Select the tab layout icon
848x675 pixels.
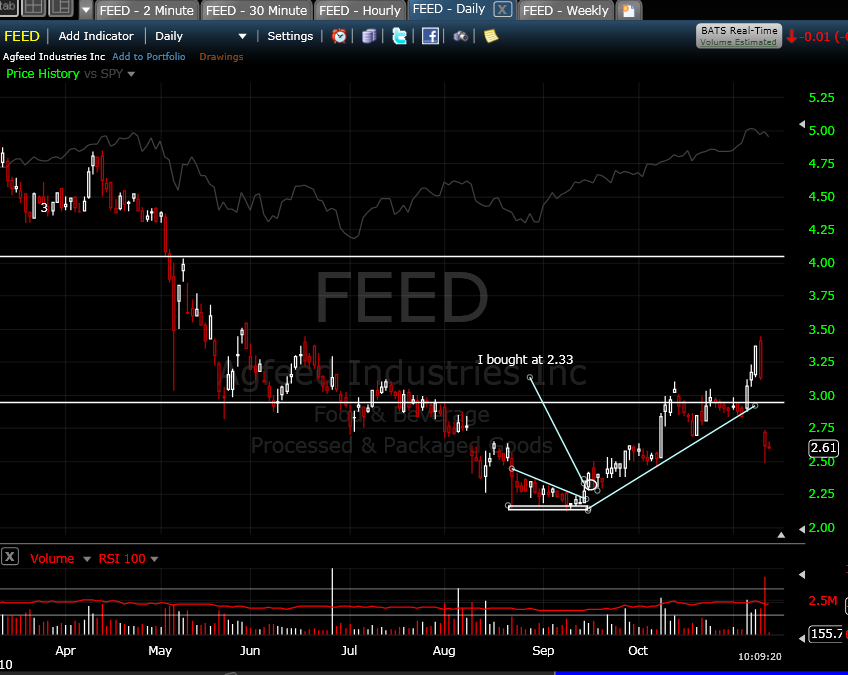coord(8,7)
